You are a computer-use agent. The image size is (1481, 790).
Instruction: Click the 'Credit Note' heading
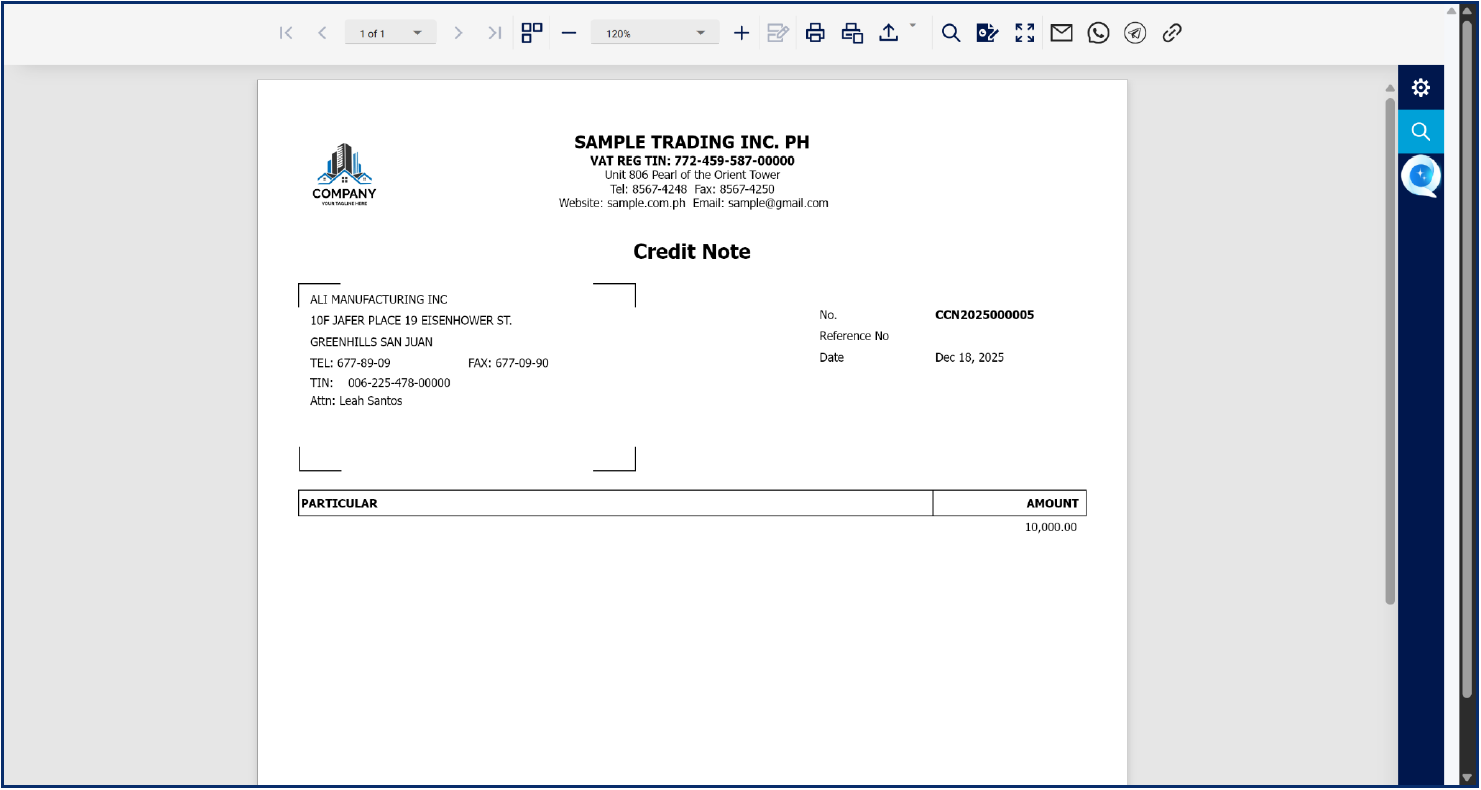692,252
